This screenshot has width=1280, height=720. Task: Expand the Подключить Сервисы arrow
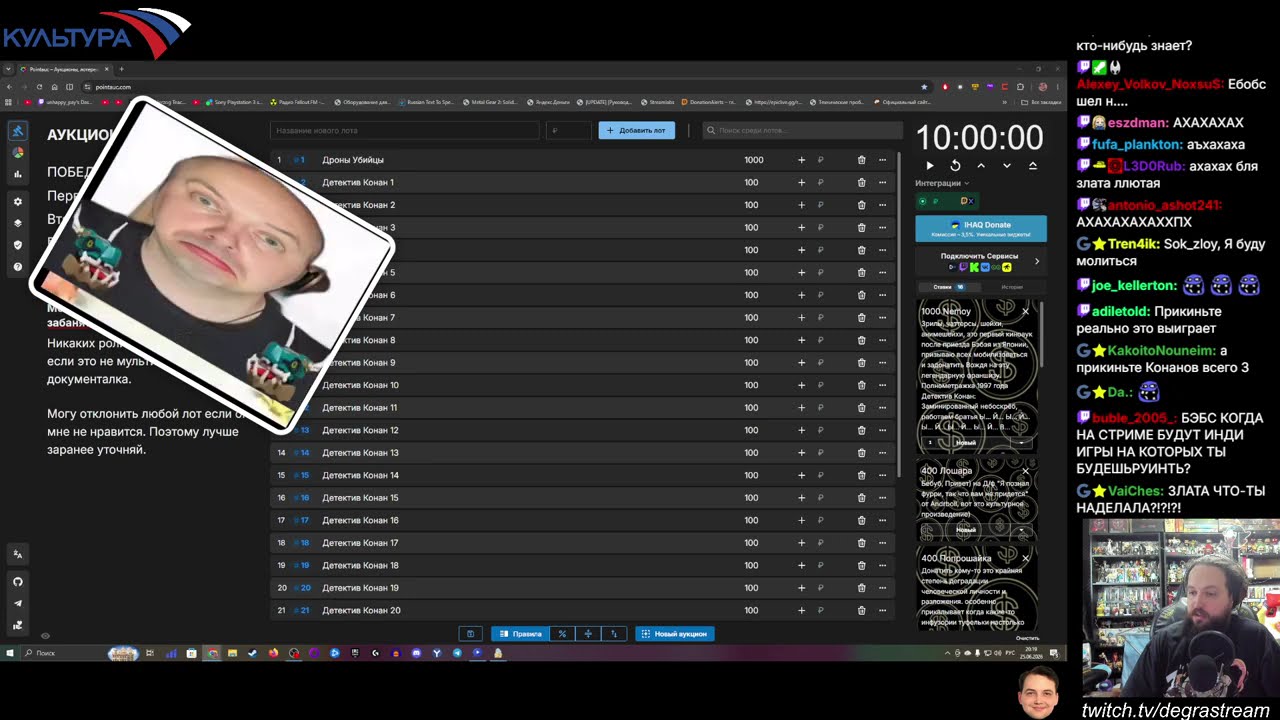click(x=1037, y=262)
